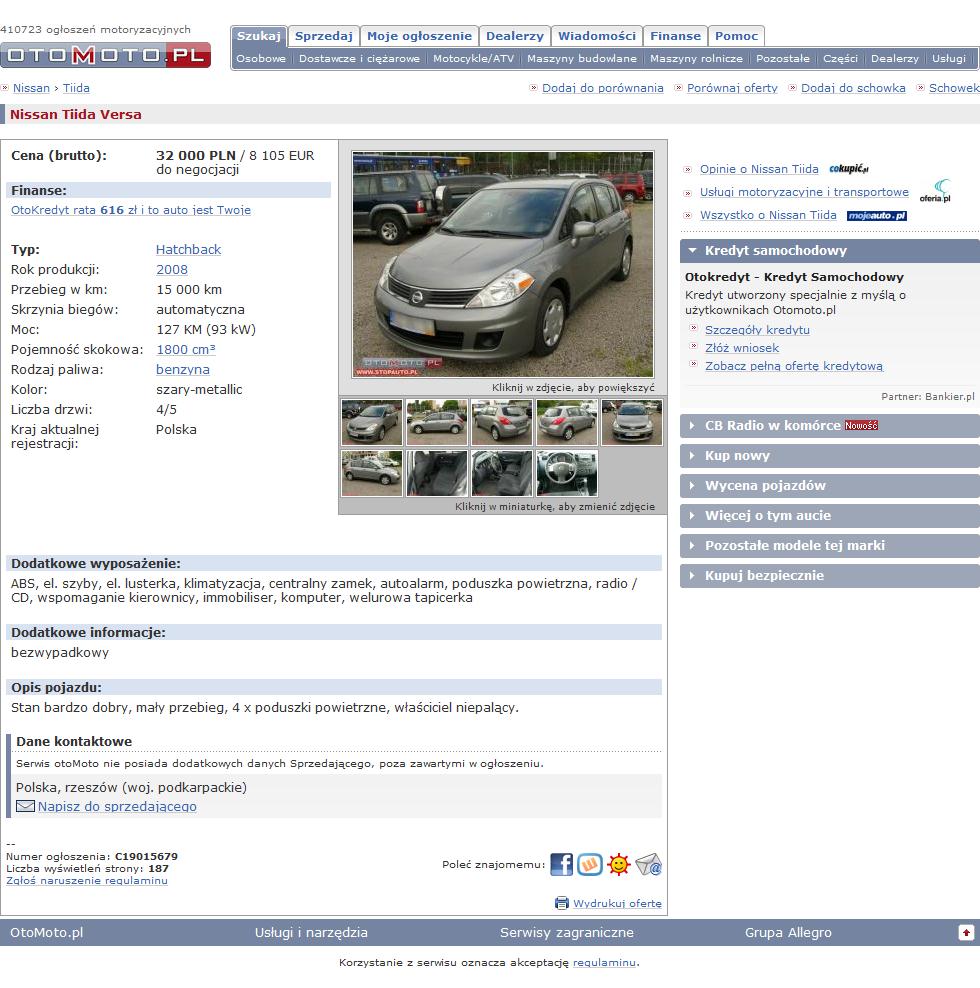Expand the CB Radio w komórce section
This screenshot has height=988, width=980.
(829, 426)
